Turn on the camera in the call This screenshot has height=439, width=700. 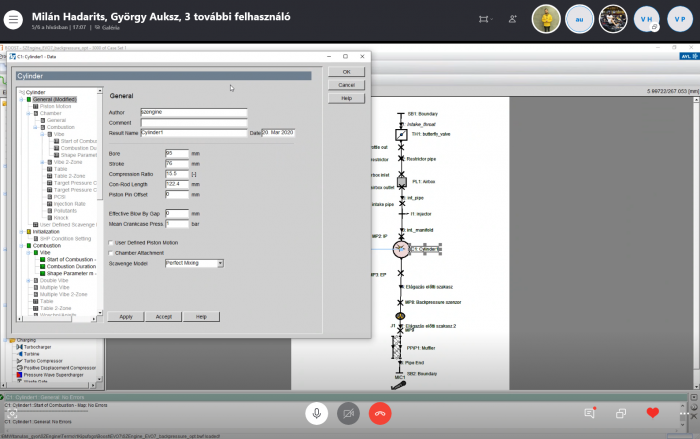coord(348,412)
